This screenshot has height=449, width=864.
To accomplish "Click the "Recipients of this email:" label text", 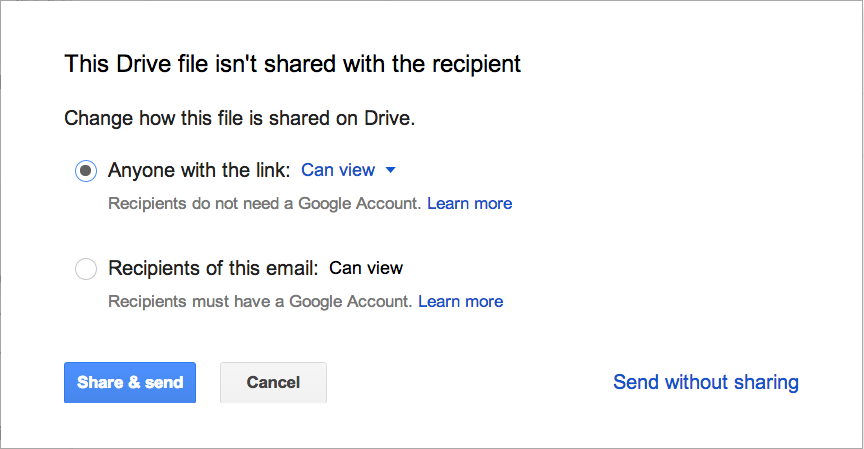I will click(213, 268).
